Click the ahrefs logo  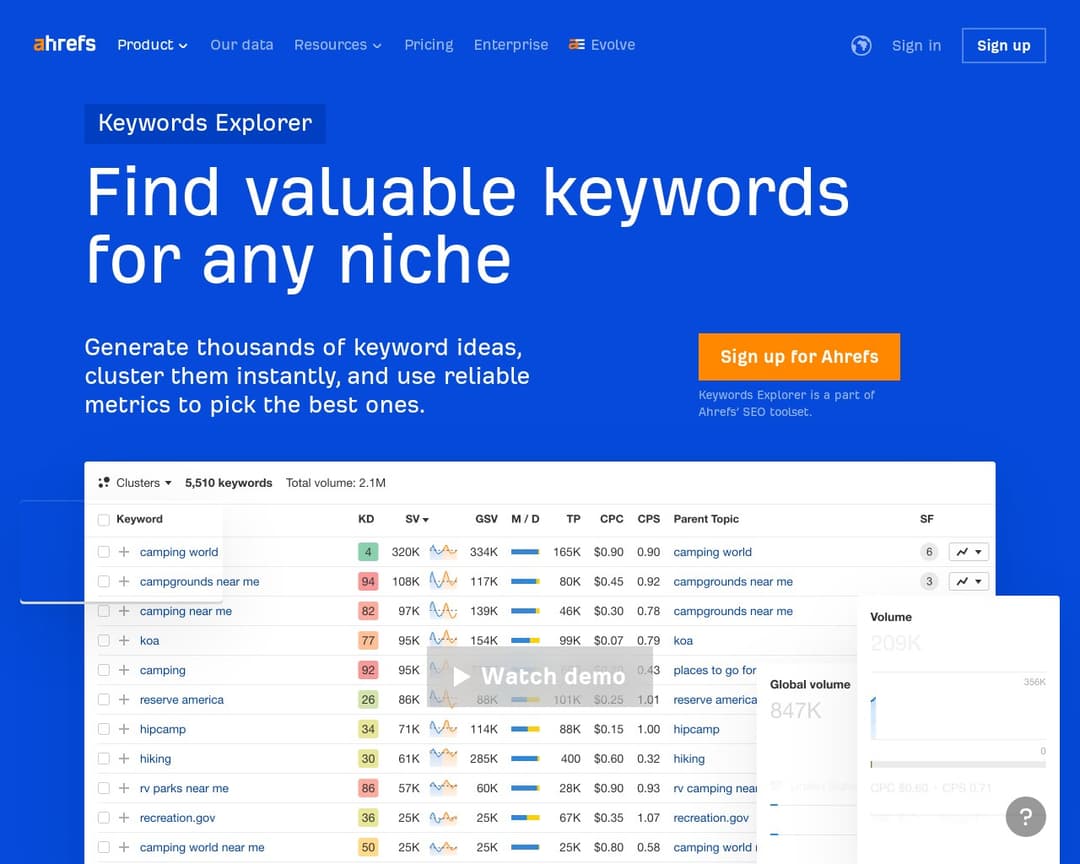tap(64, 44)
